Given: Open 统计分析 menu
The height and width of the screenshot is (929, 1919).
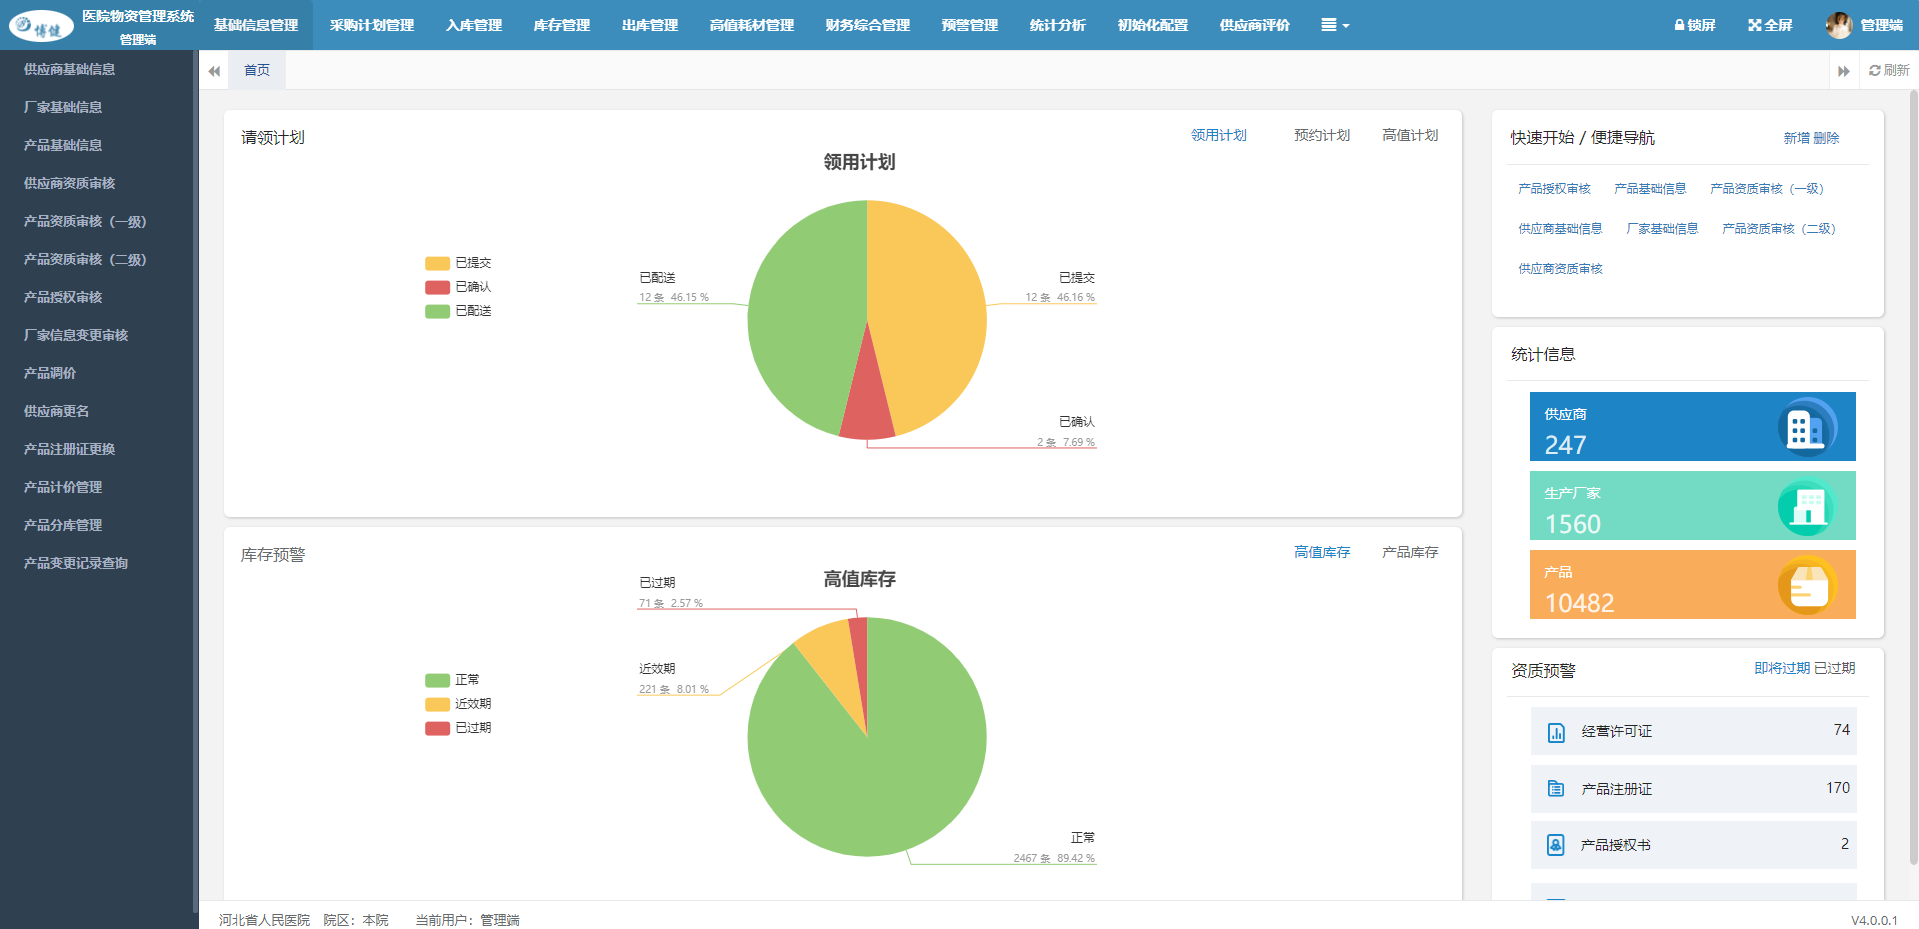Looking at the screenshot, I should (x=1058, y=25).
